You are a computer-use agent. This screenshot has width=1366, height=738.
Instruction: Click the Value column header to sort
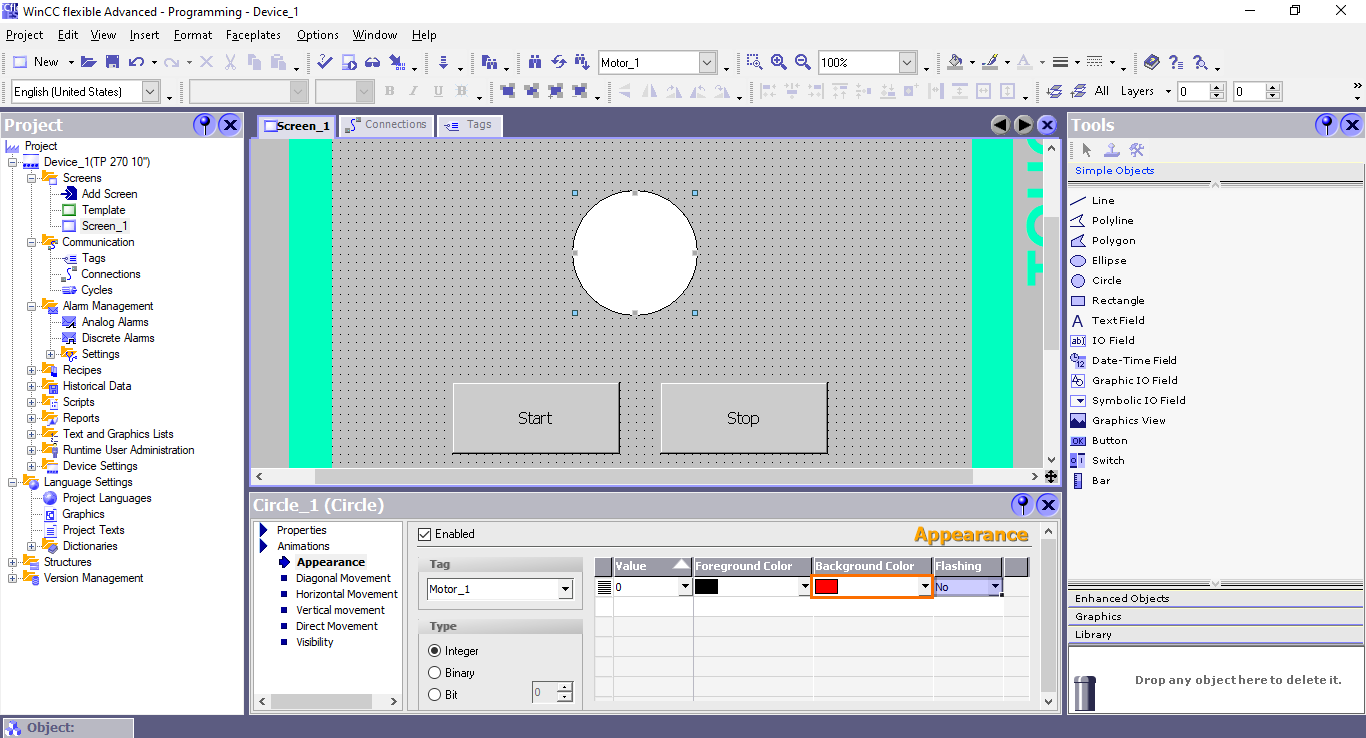[653, 566]
